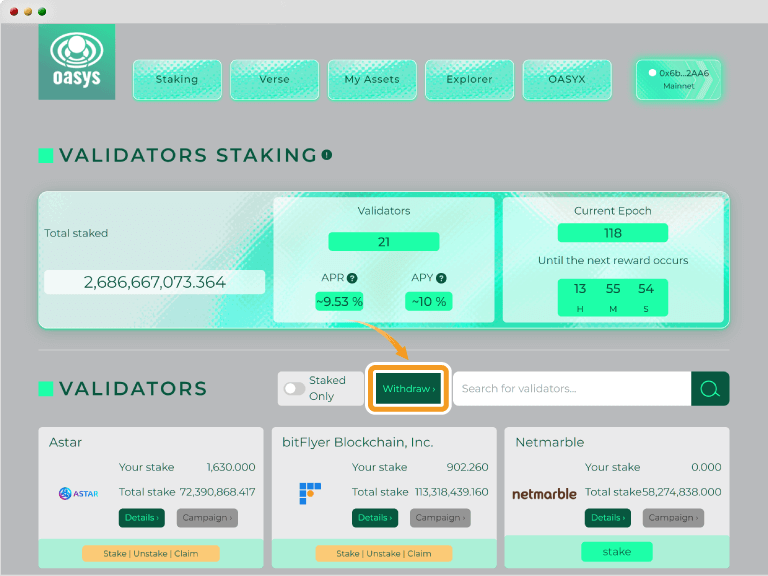
Task: Toggle the Staked Only switch
Action: [294, 388]
